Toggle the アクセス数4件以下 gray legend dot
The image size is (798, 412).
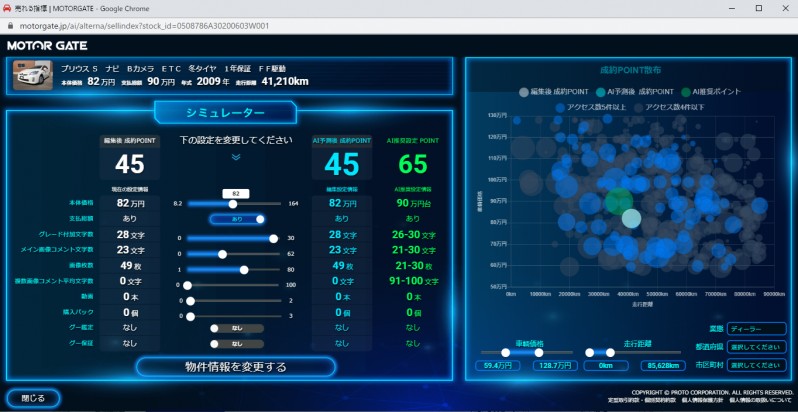(639, 107)
